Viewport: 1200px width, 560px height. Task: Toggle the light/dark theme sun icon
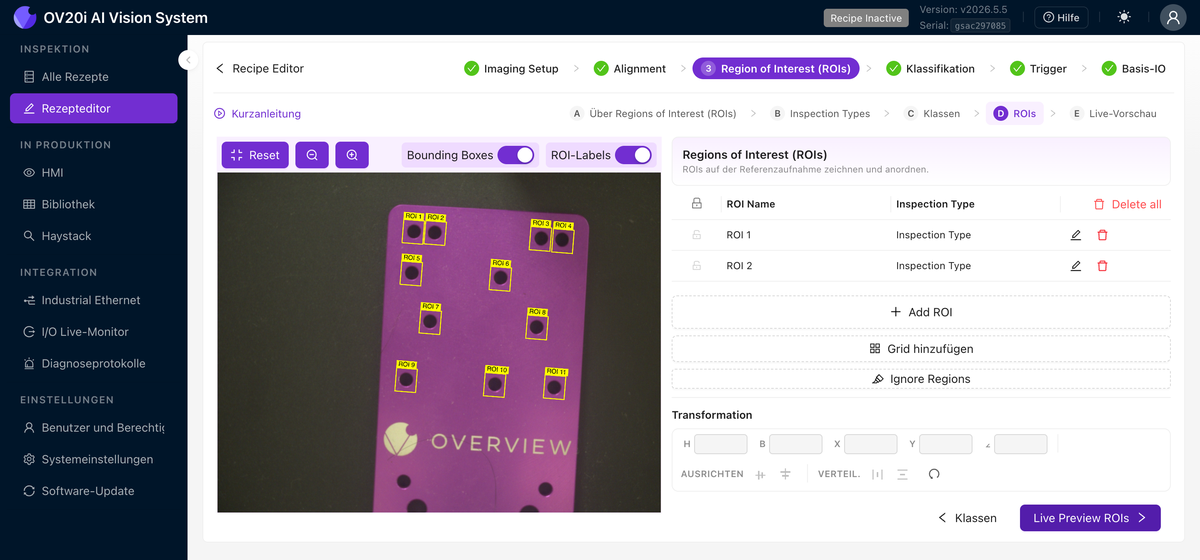click(1125, 17)
